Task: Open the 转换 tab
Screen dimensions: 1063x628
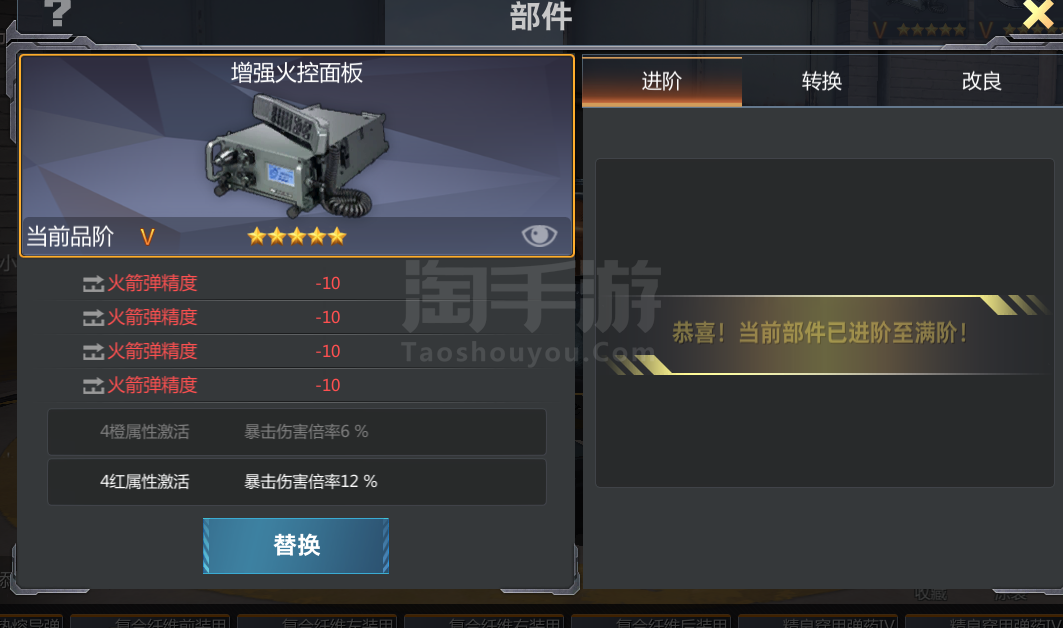Action: tap(822, 81)
